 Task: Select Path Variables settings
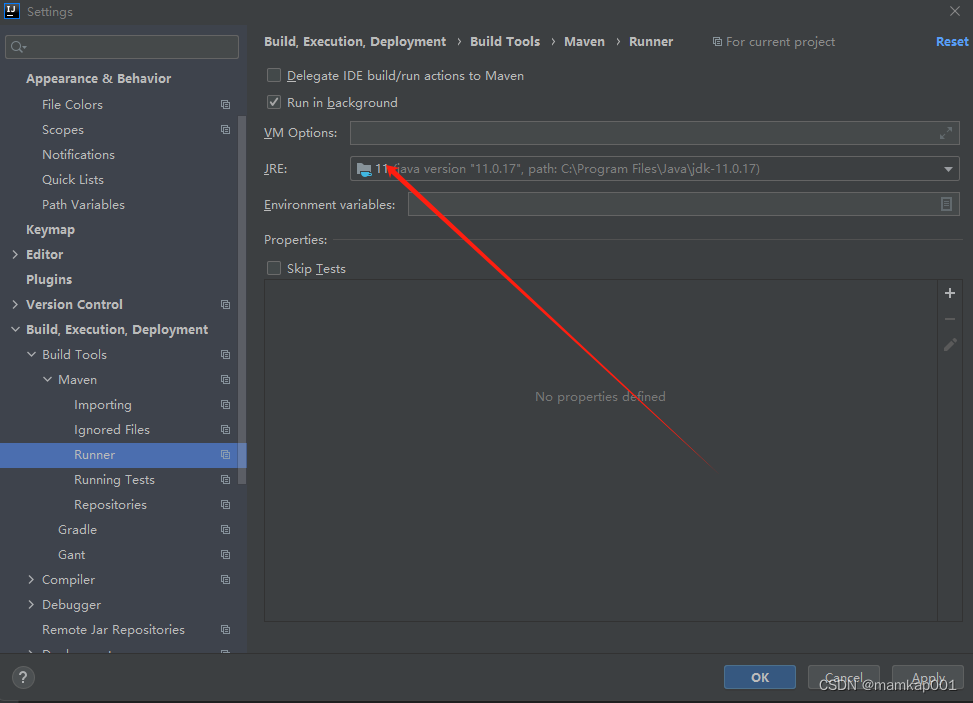(x=83, y=205)
